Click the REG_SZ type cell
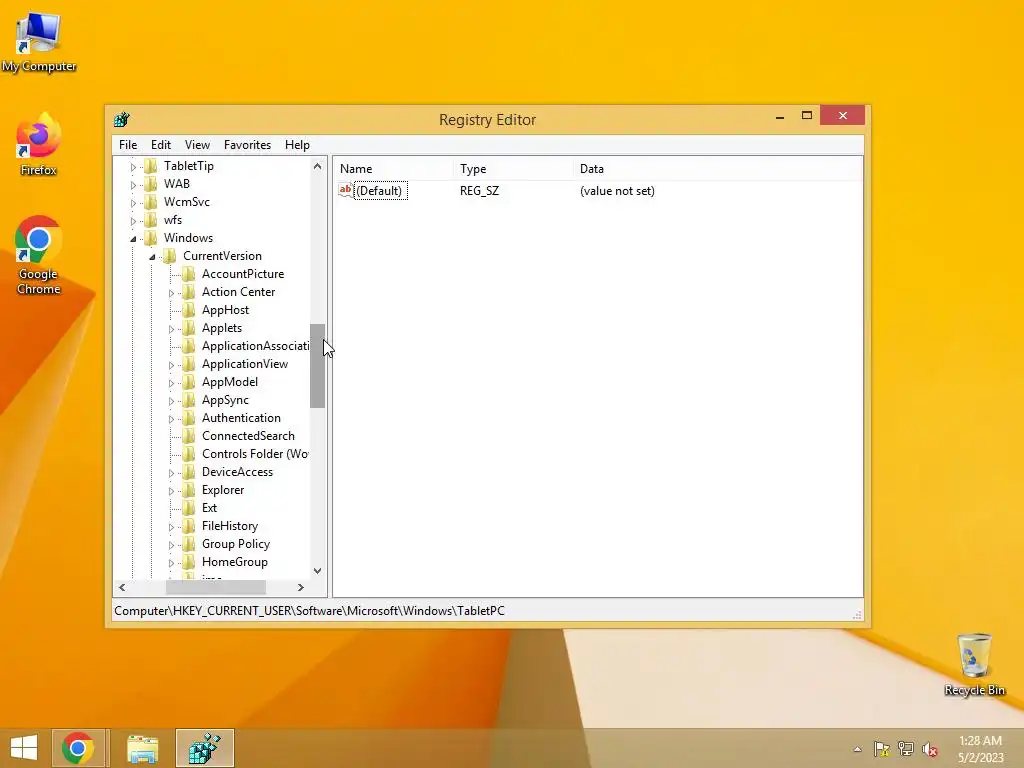Image resolution: width=1024 pixels, height=768 pixels. click(479, 191)
